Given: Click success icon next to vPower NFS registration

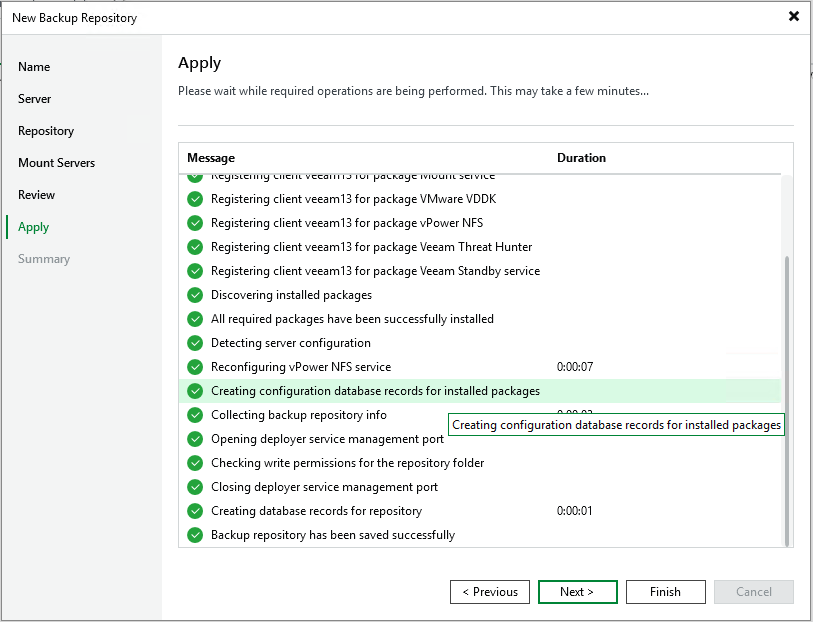Looking at the screenshot, I should coord(195,223).
